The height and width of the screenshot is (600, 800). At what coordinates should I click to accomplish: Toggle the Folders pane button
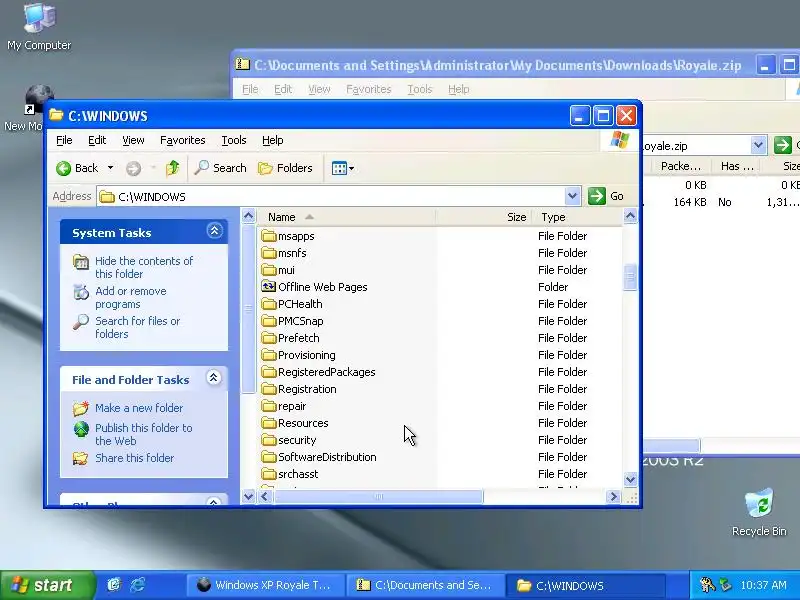[285, 168]
